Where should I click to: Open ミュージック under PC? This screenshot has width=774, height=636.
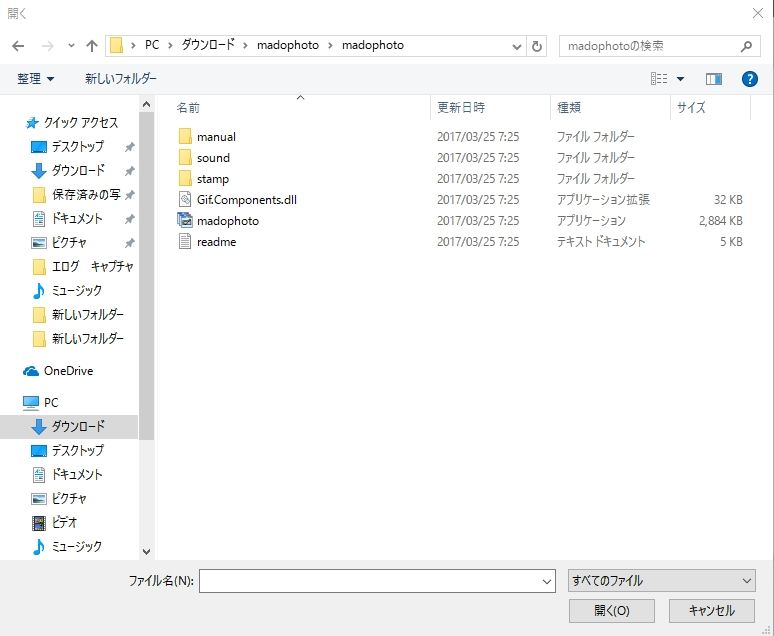point(77,547)
